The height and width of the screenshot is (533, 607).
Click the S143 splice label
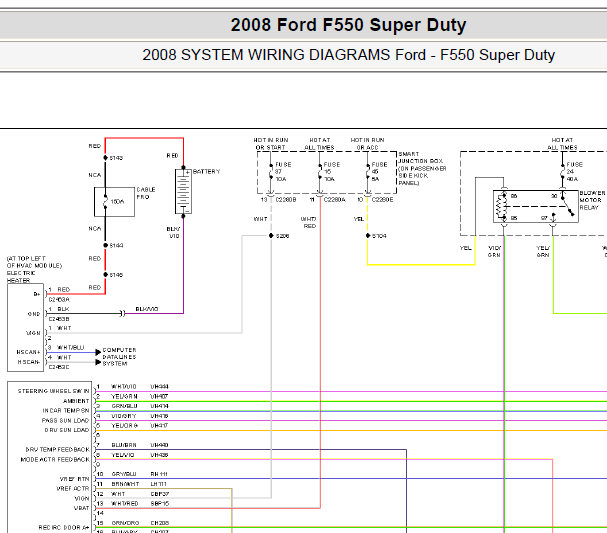tap(116, 158)
